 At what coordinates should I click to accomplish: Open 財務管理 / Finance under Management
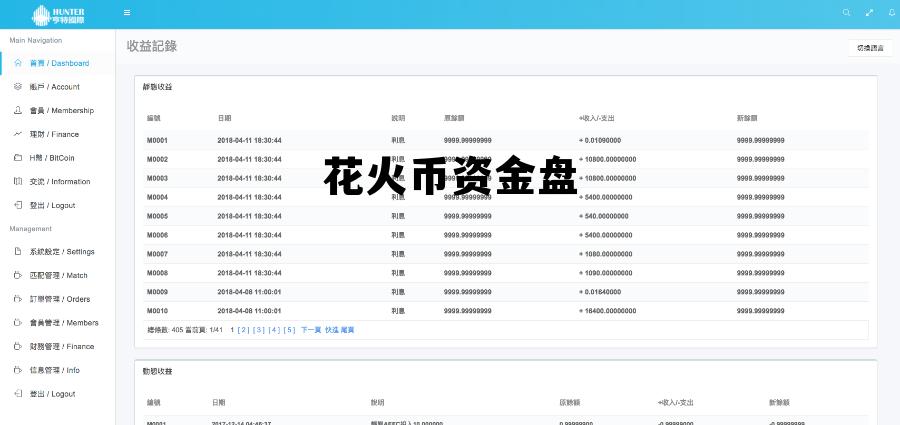pos(61,346)
